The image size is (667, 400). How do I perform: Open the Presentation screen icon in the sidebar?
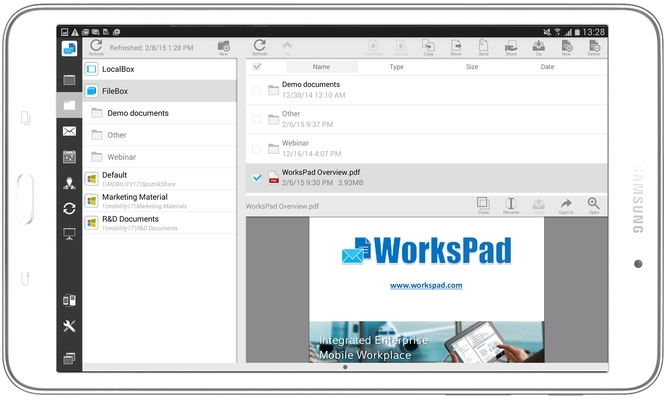(69, 234)
